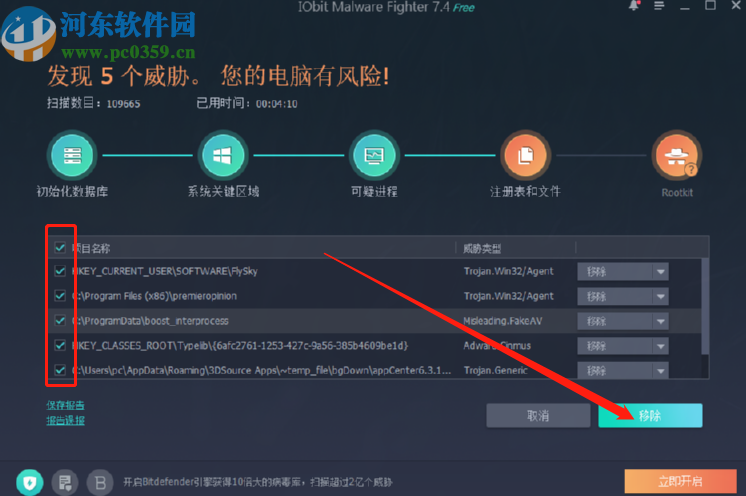The width and height of the screenshot is (746, 496).
Task: Uncheck the premieropinion entry checkbox
Action: tap(60, 296)
